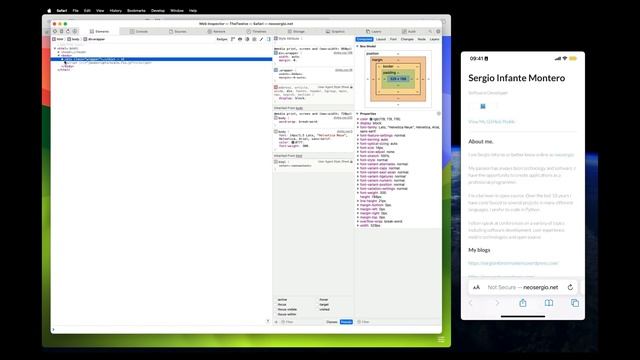Select the script element row in DOM tree
The height and width of the screenshot is (360, 640).
pos(108,63)
